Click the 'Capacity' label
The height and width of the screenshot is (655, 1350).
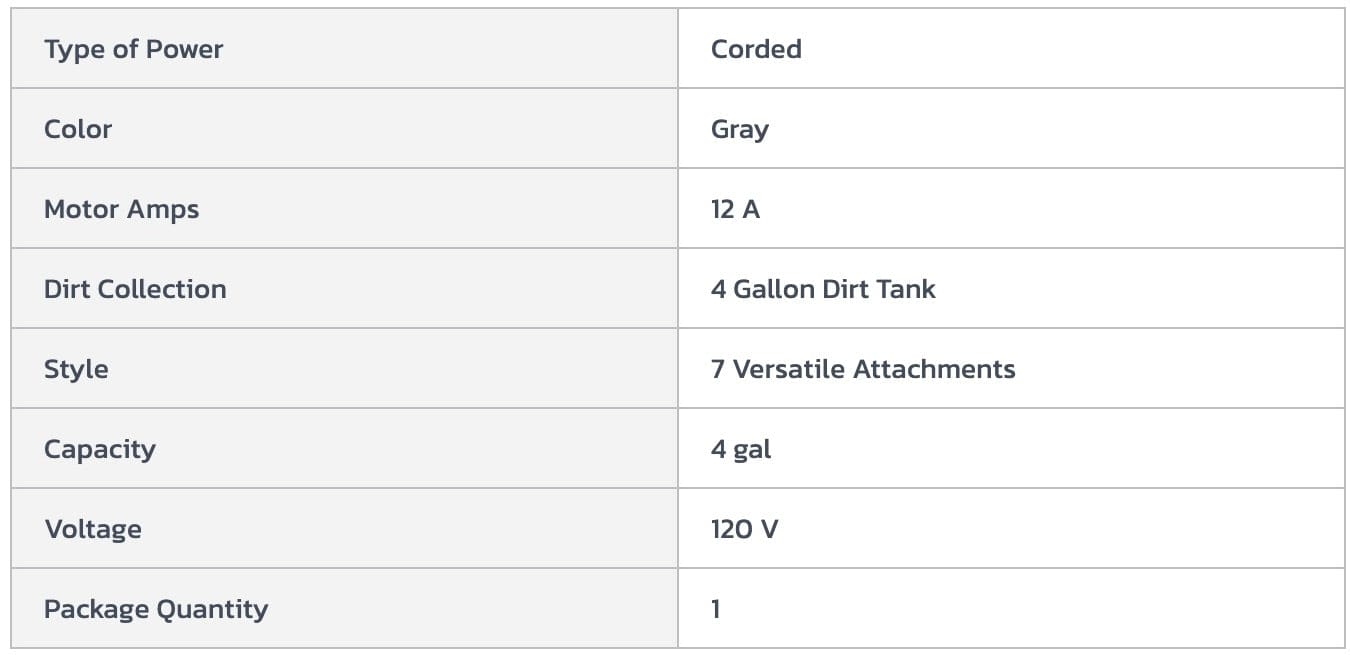coord(99,449)
